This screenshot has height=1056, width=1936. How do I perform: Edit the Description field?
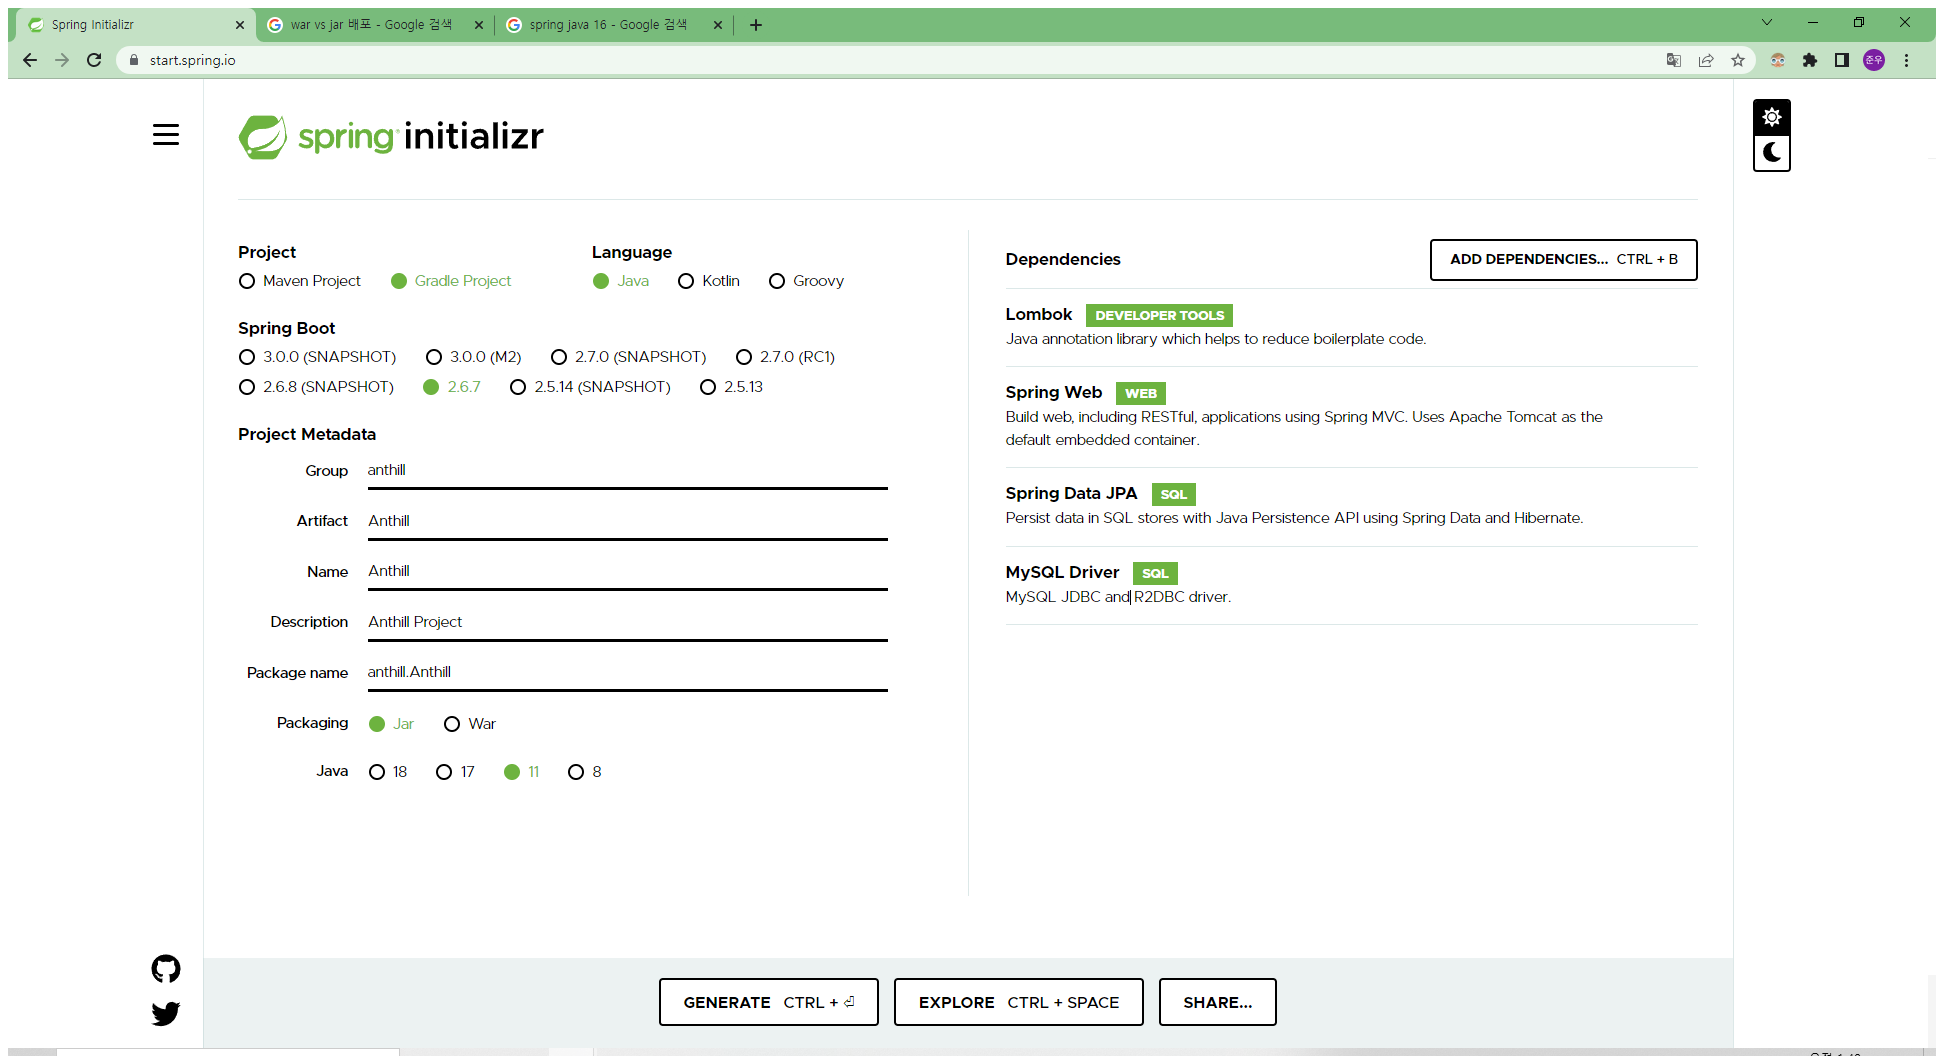[x=627, y=622]
